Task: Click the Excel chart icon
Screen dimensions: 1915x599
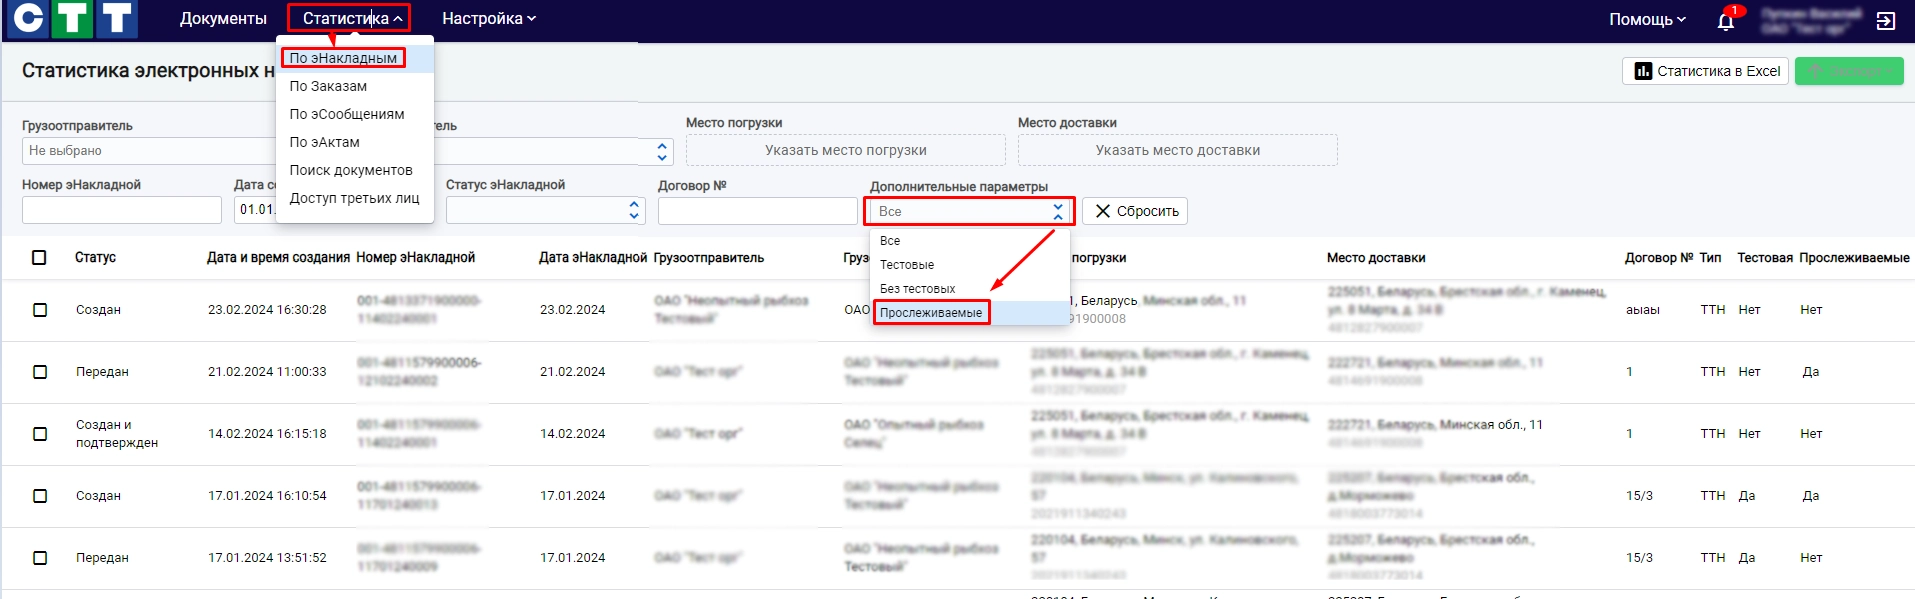Action: pyautogui.click(x=1643, y=71)
